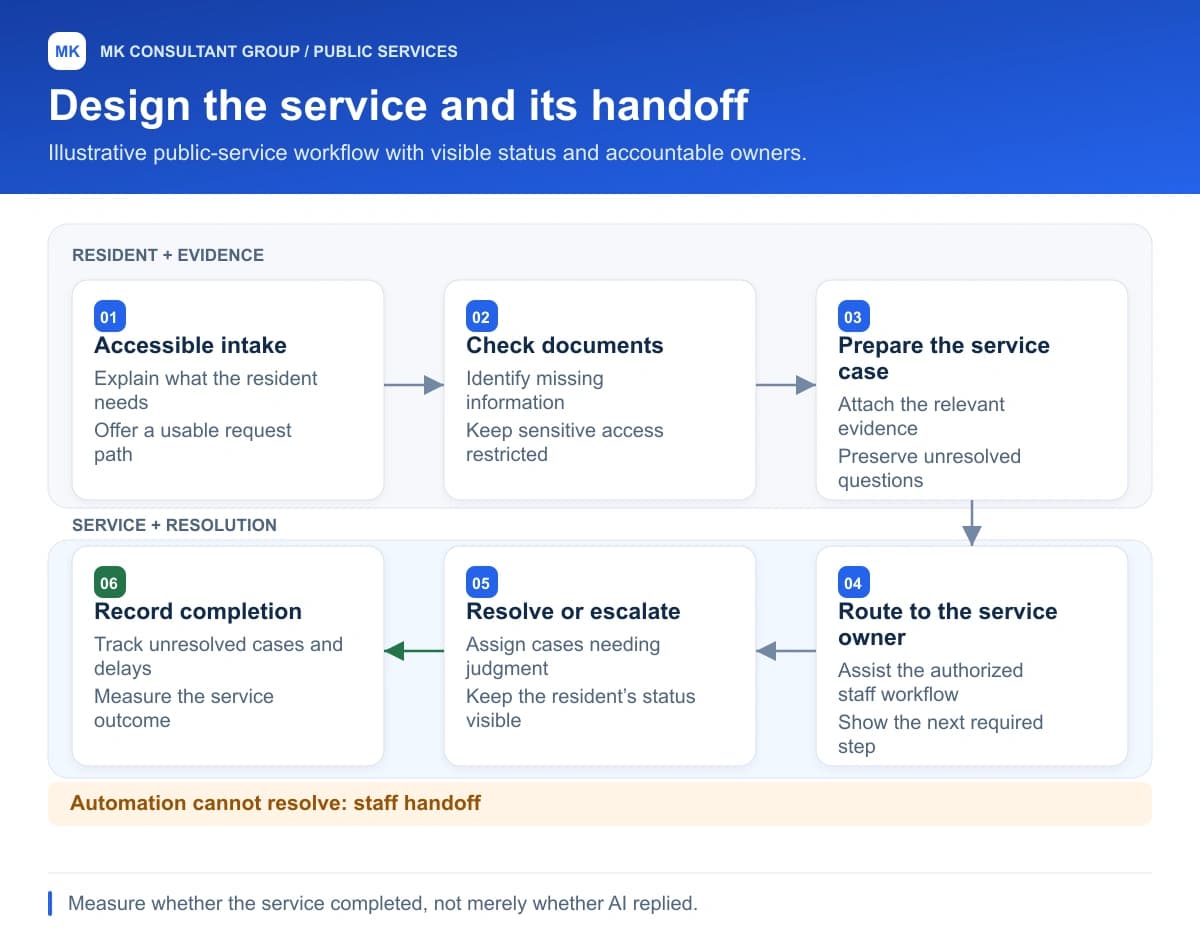Select the step 02 number badge
Screen dimensions: 1200x940
(x=481, y=317)
